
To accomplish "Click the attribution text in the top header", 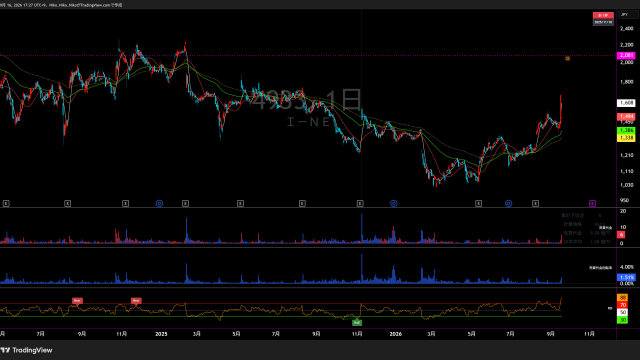I will coord(61,5).
